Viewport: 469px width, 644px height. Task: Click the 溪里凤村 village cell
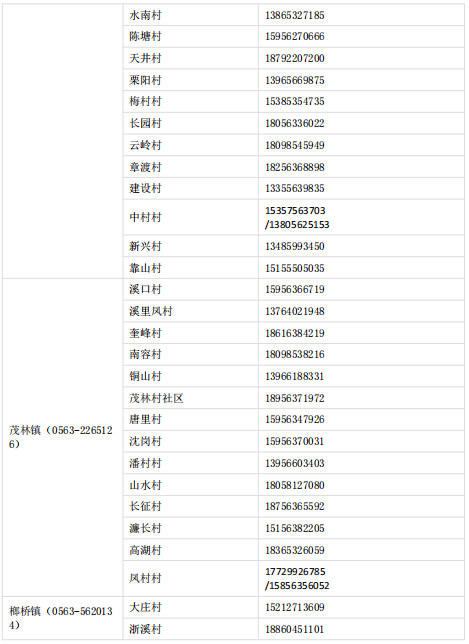pos(191,311)
